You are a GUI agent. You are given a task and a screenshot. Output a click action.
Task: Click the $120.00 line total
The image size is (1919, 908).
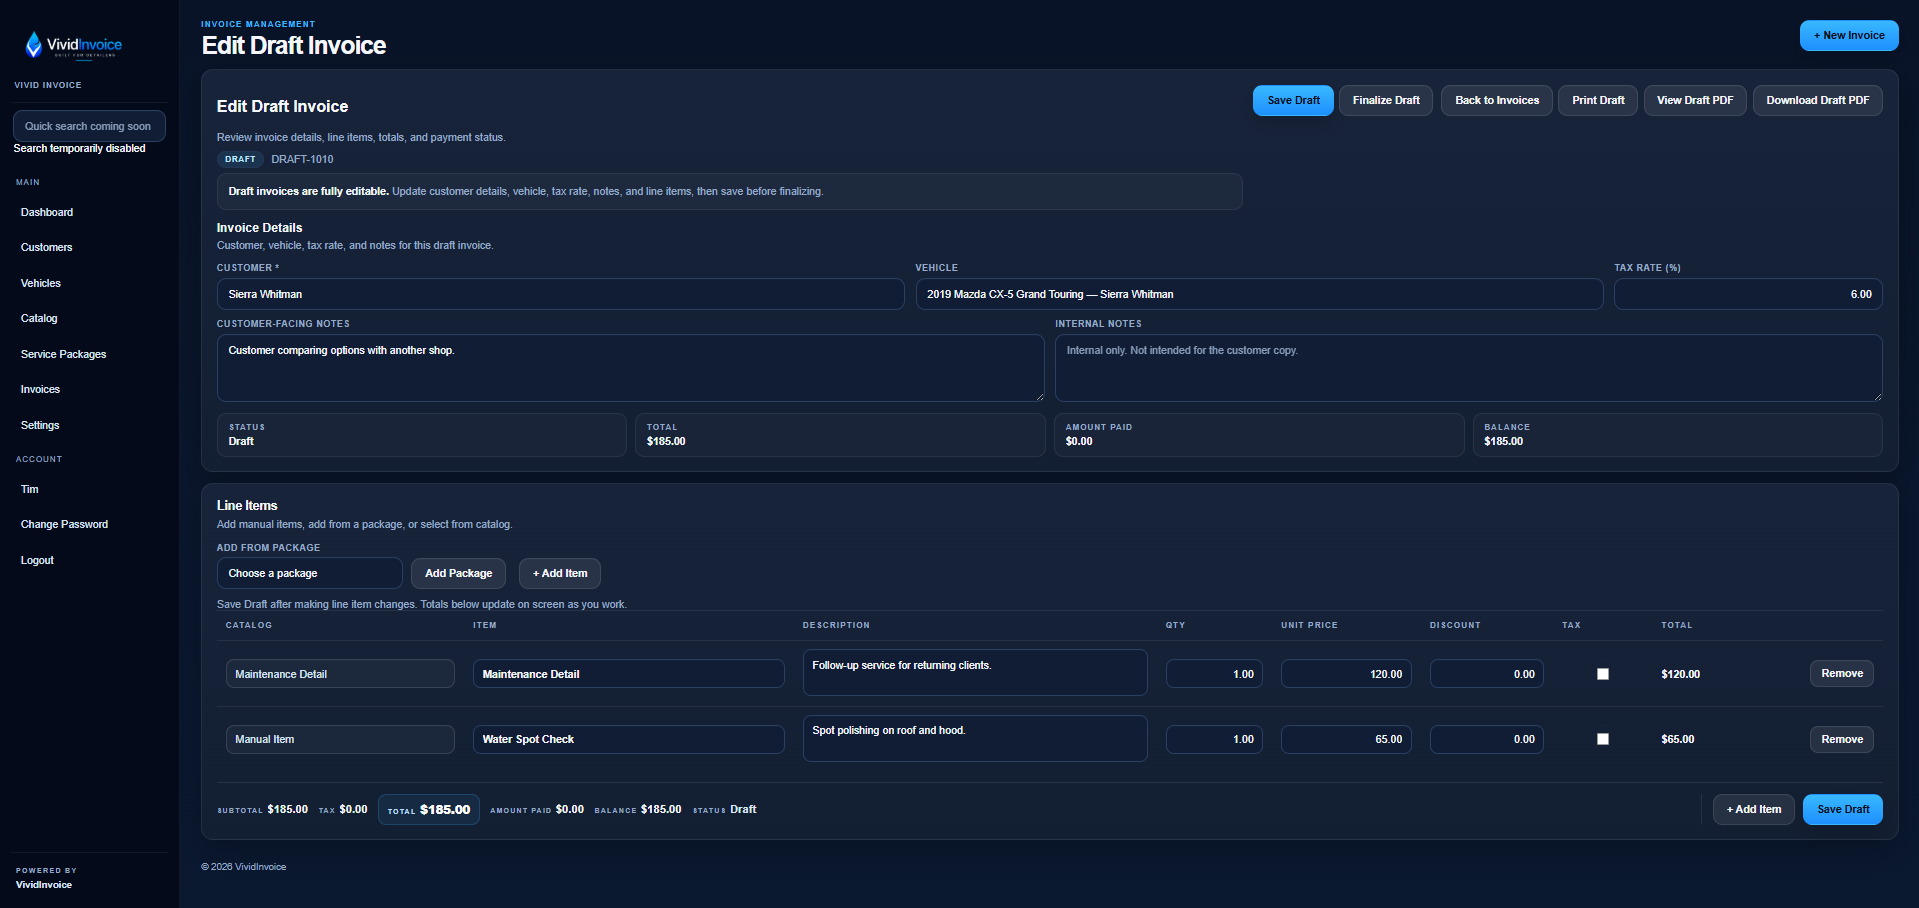click(x=1680, y=674)
